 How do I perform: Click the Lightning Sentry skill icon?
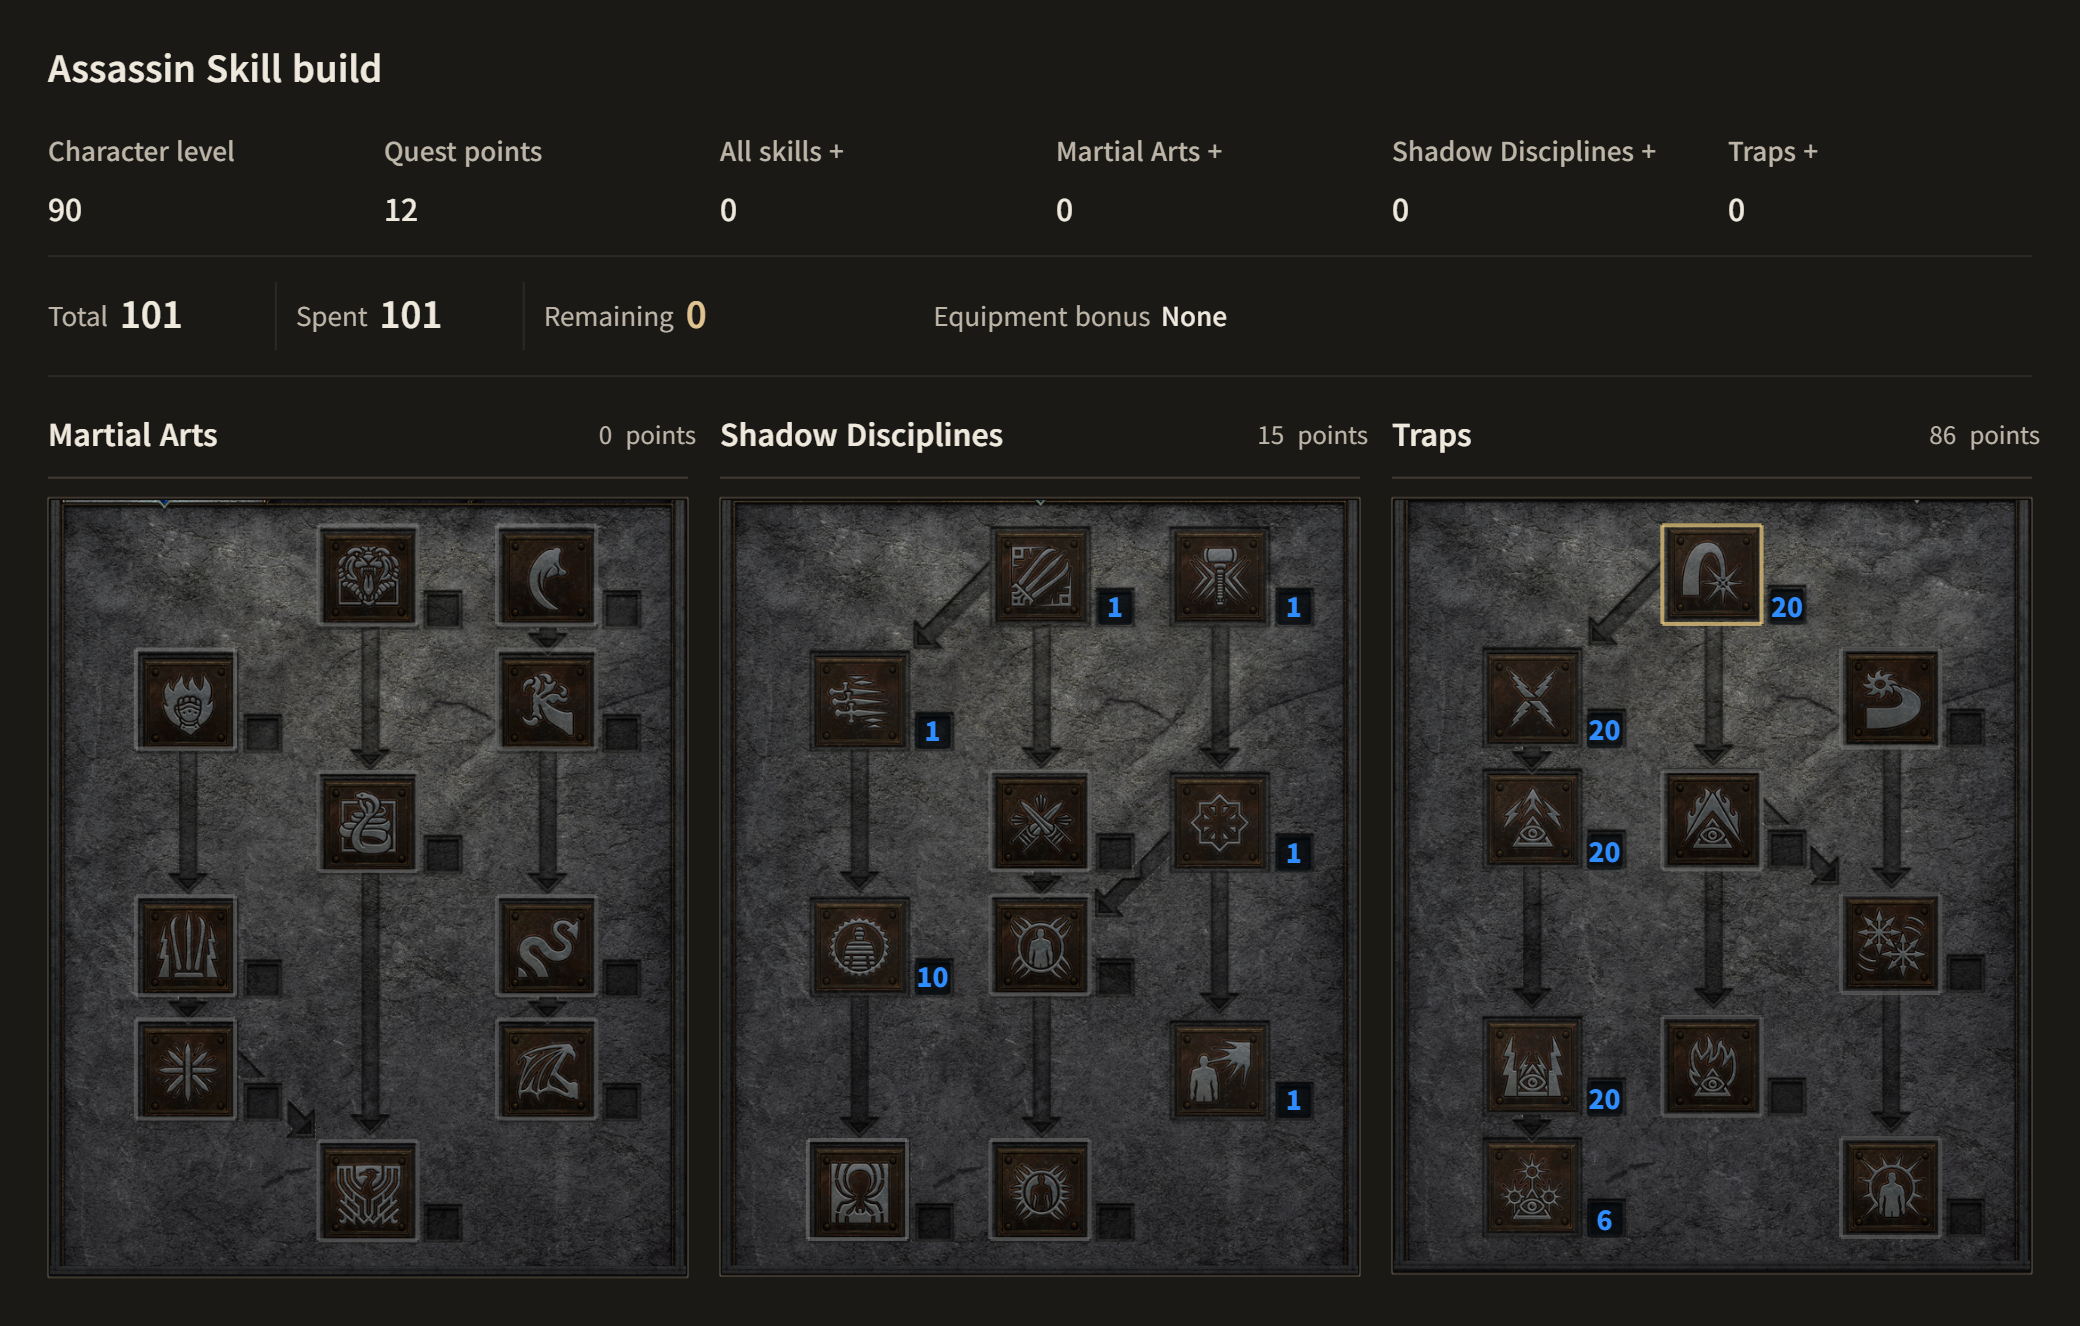(x=1532, y=1067)
